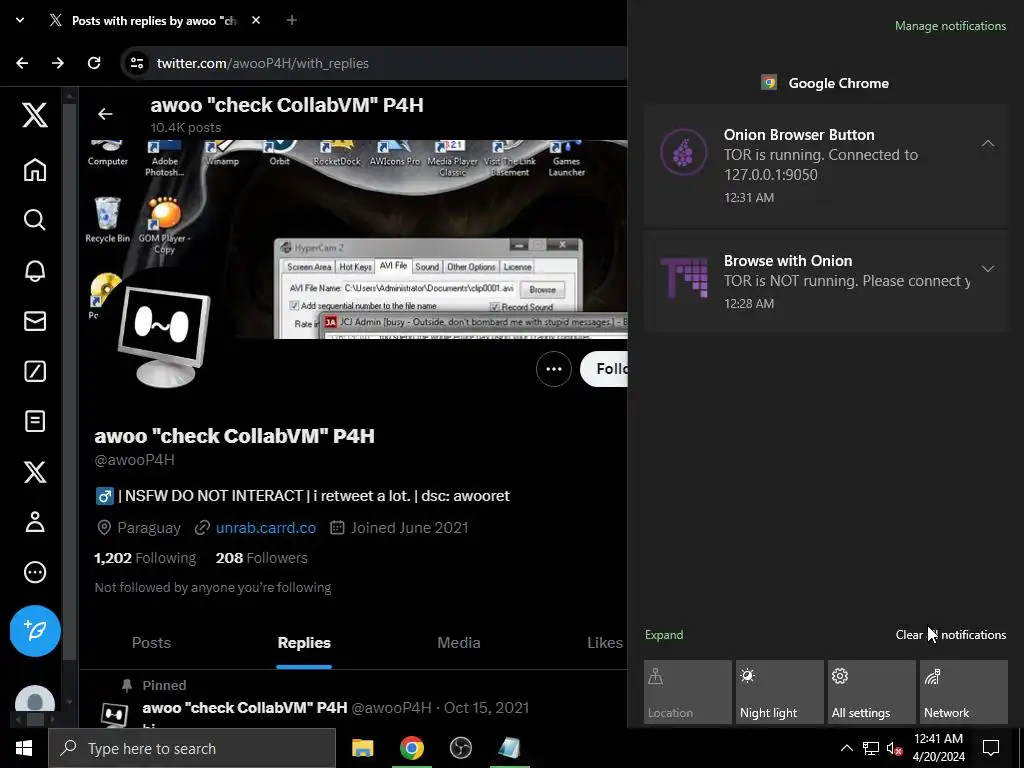Open Premium X icon in sidebar
This screenshot has height=768, width=1024.
pos(35,472)
